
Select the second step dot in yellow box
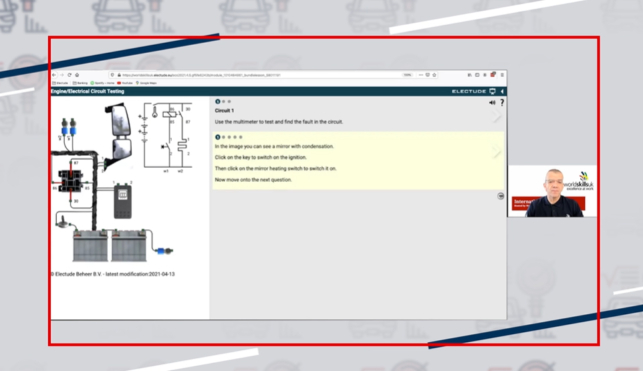[x=223, y=137]
